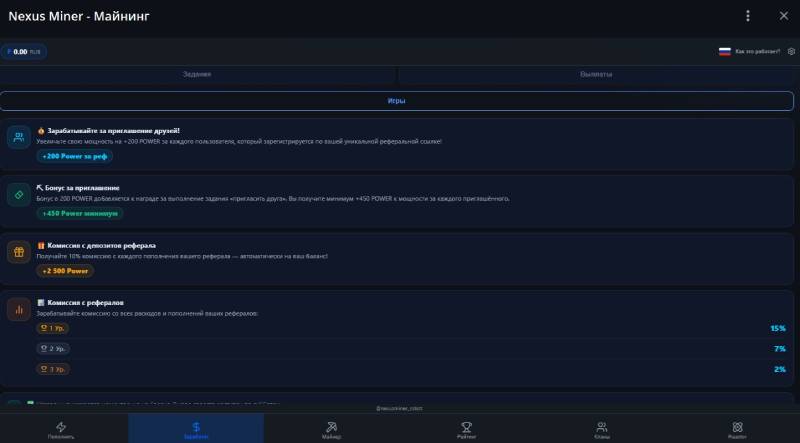800x443 pixels.
Task: Click the gift icon beside Комиссия с депозитов
Action: point(19,252)
